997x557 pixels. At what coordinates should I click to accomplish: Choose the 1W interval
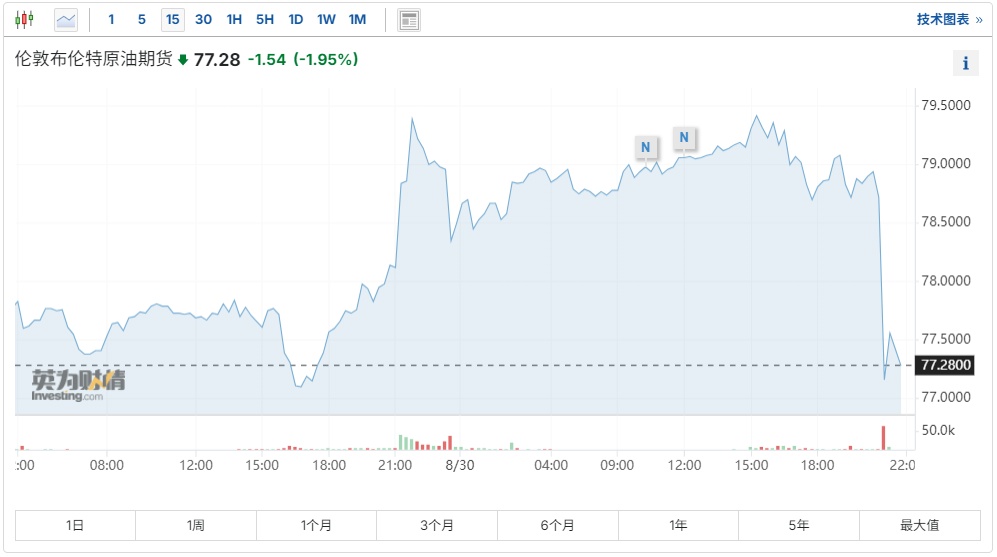coord(326,19)
